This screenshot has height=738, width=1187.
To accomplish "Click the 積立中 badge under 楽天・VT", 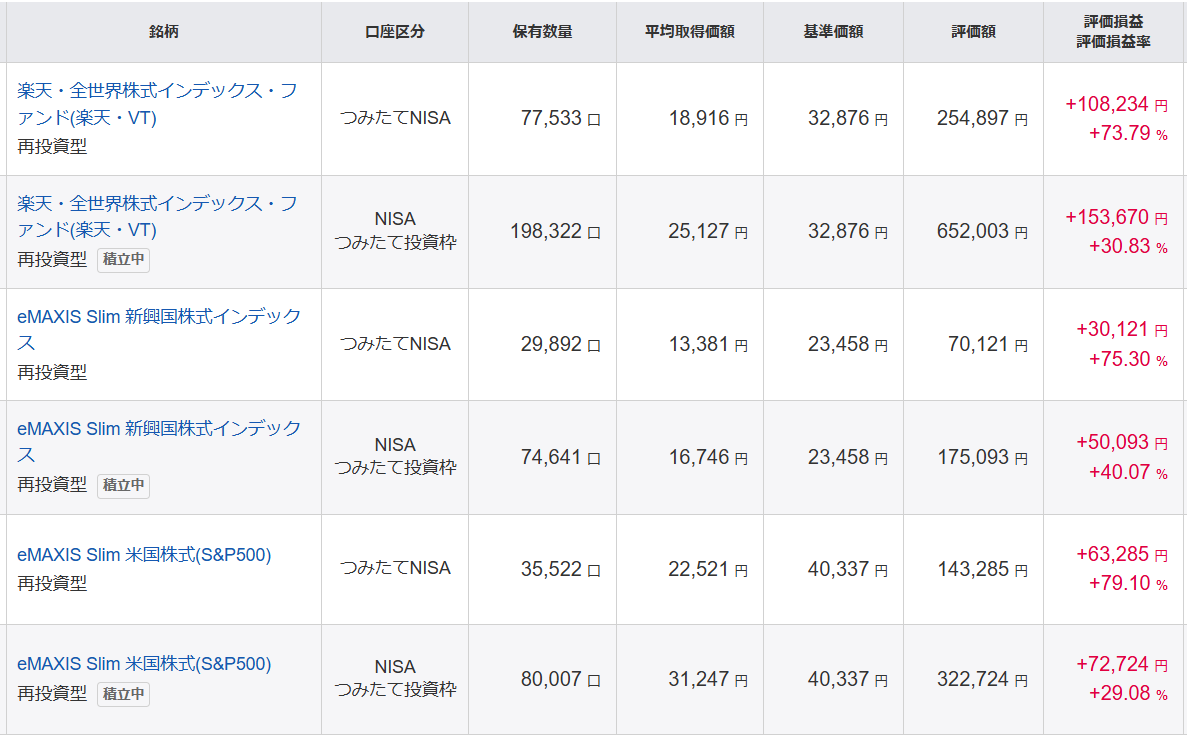I will pyautogui.click(x=124, y=260).
